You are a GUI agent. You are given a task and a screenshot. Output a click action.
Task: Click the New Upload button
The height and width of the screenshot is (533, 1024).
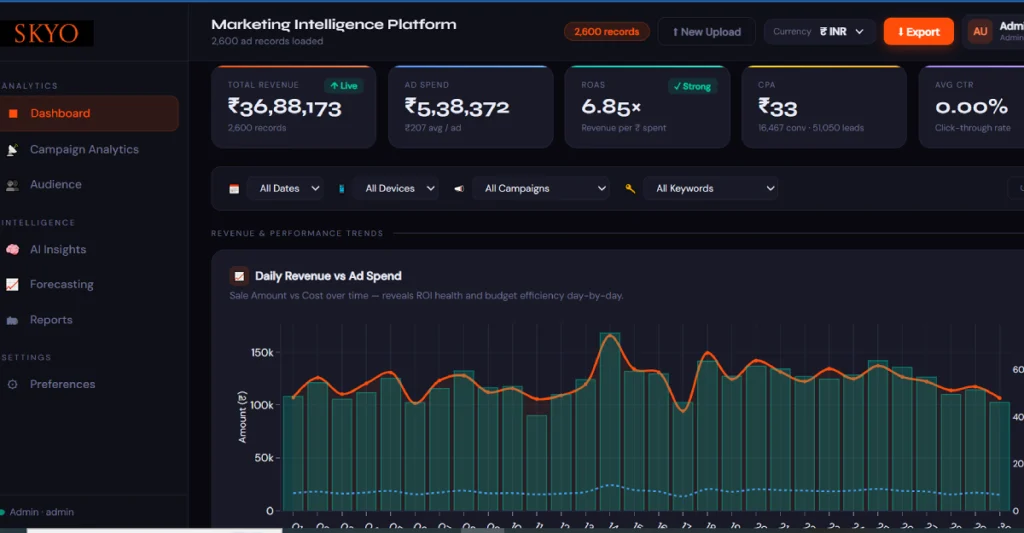coord(707,31)
